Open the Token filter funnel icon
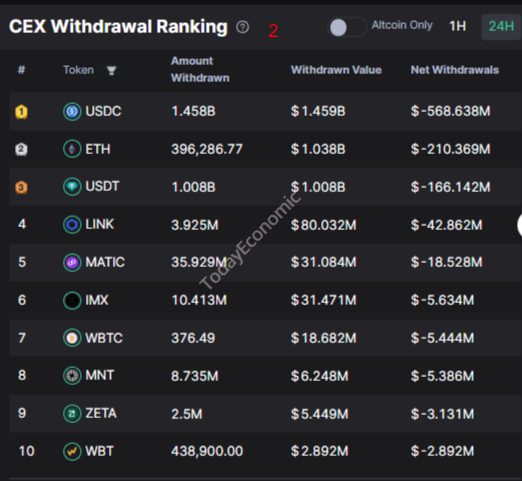This screenshot has height=481, width=522. pos(111,70)
